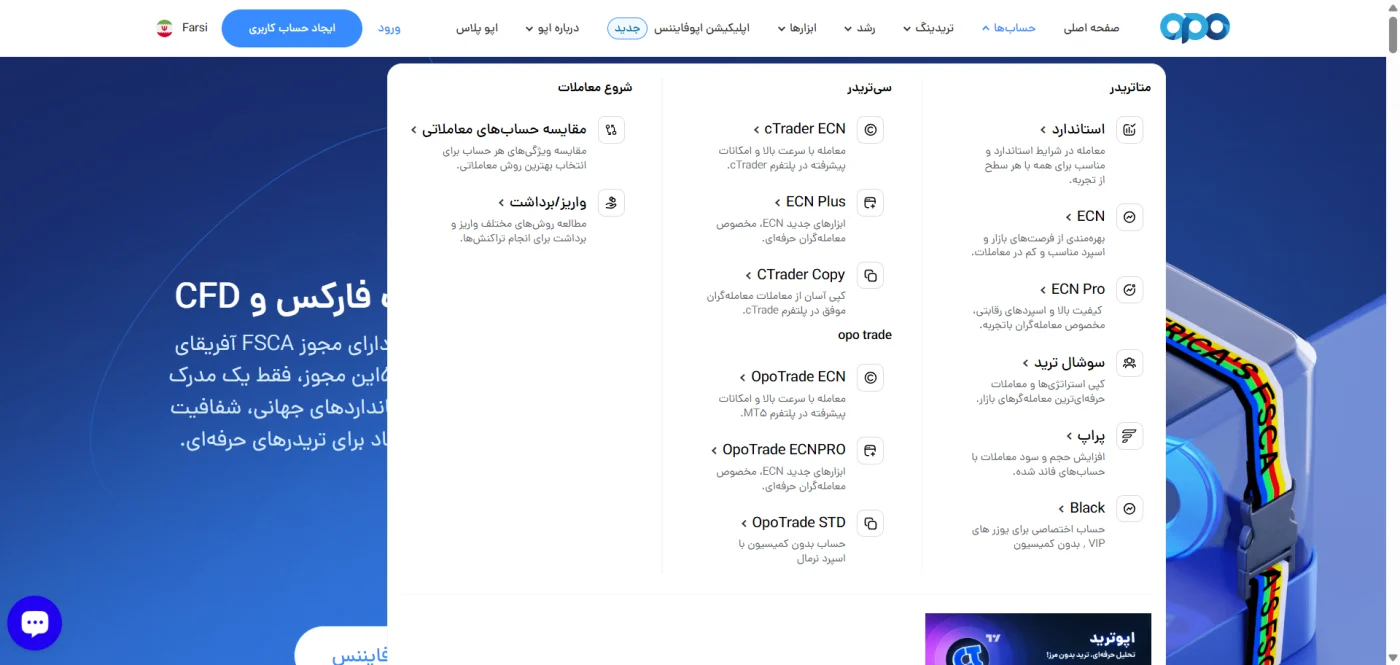
Task: Click the Iran flag language icon
Action: (x=165, y=28)
